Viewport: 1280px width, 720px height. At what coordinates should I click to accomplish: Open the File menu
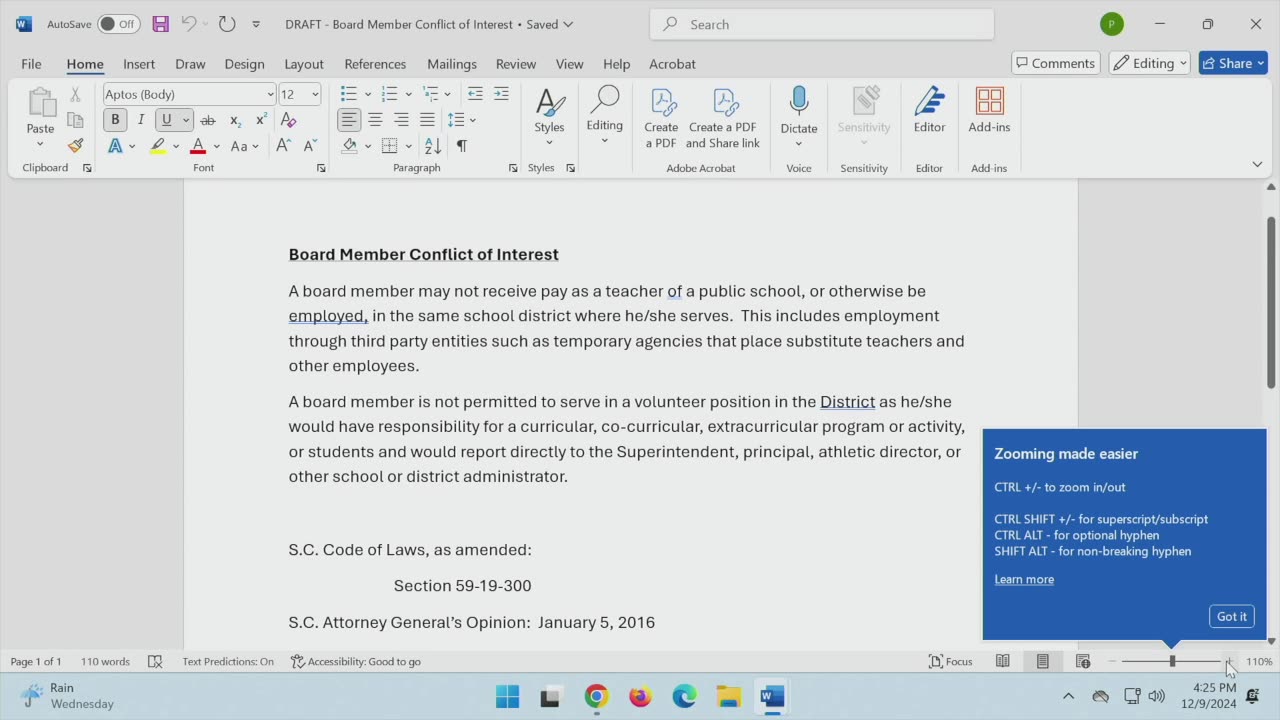click(31, 63)
